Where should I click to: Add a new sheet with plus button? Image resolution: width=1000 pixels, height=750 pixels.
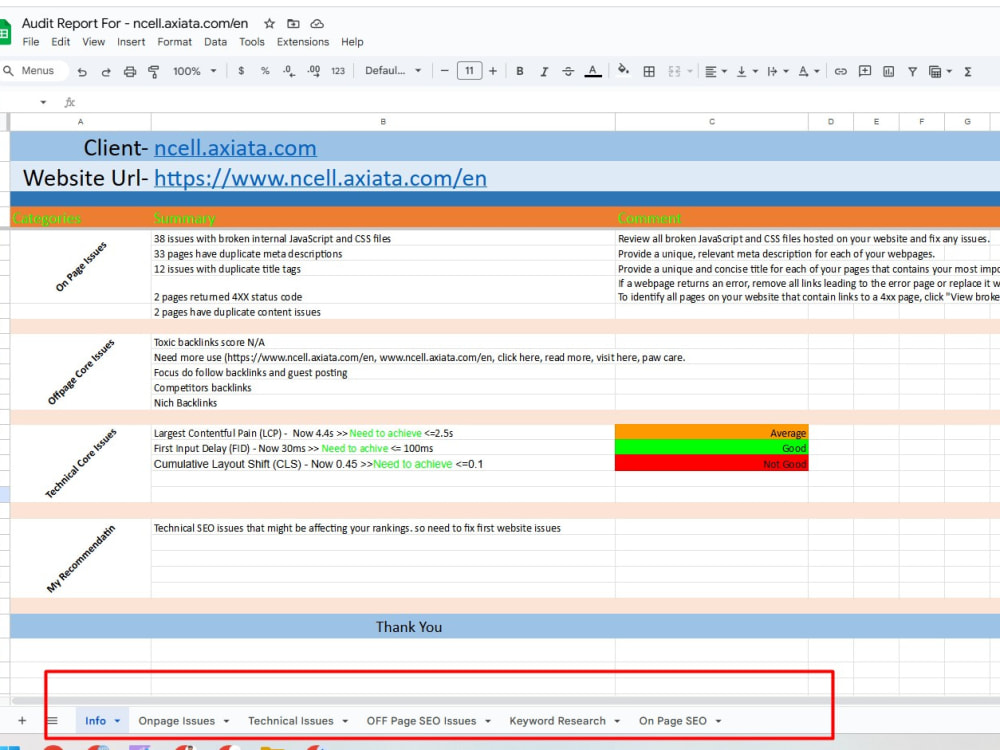[22, 721]
